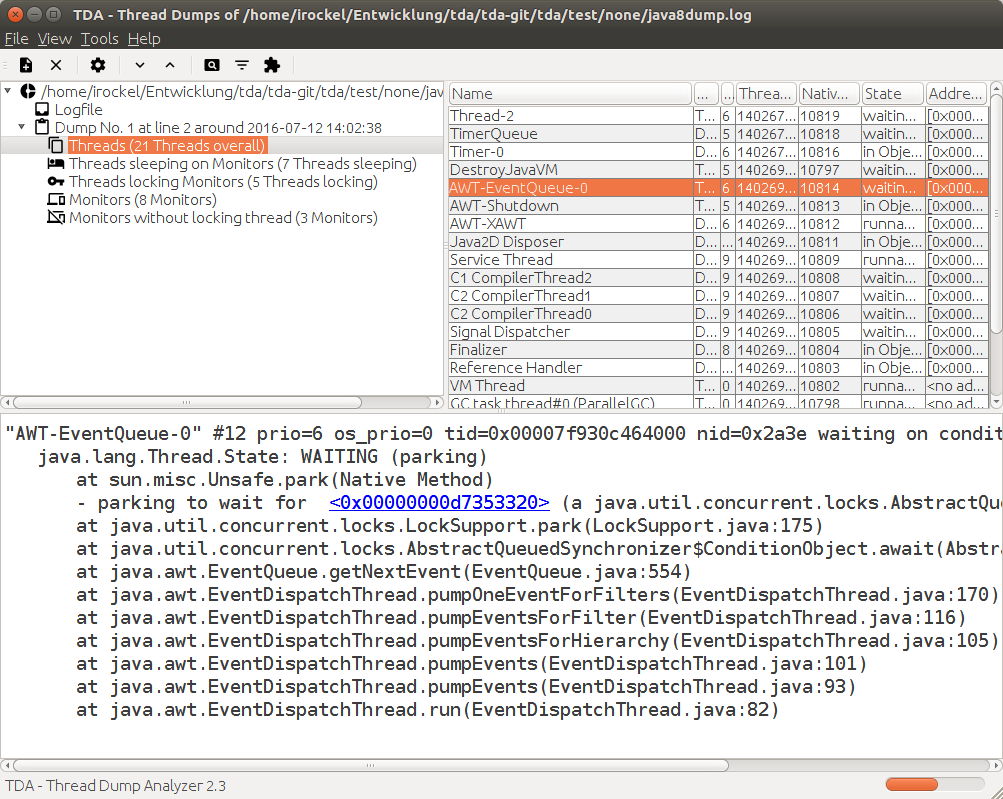The image size is (1003, 799).
Task: Click the find long running threads icon
Action: (211, 65)
